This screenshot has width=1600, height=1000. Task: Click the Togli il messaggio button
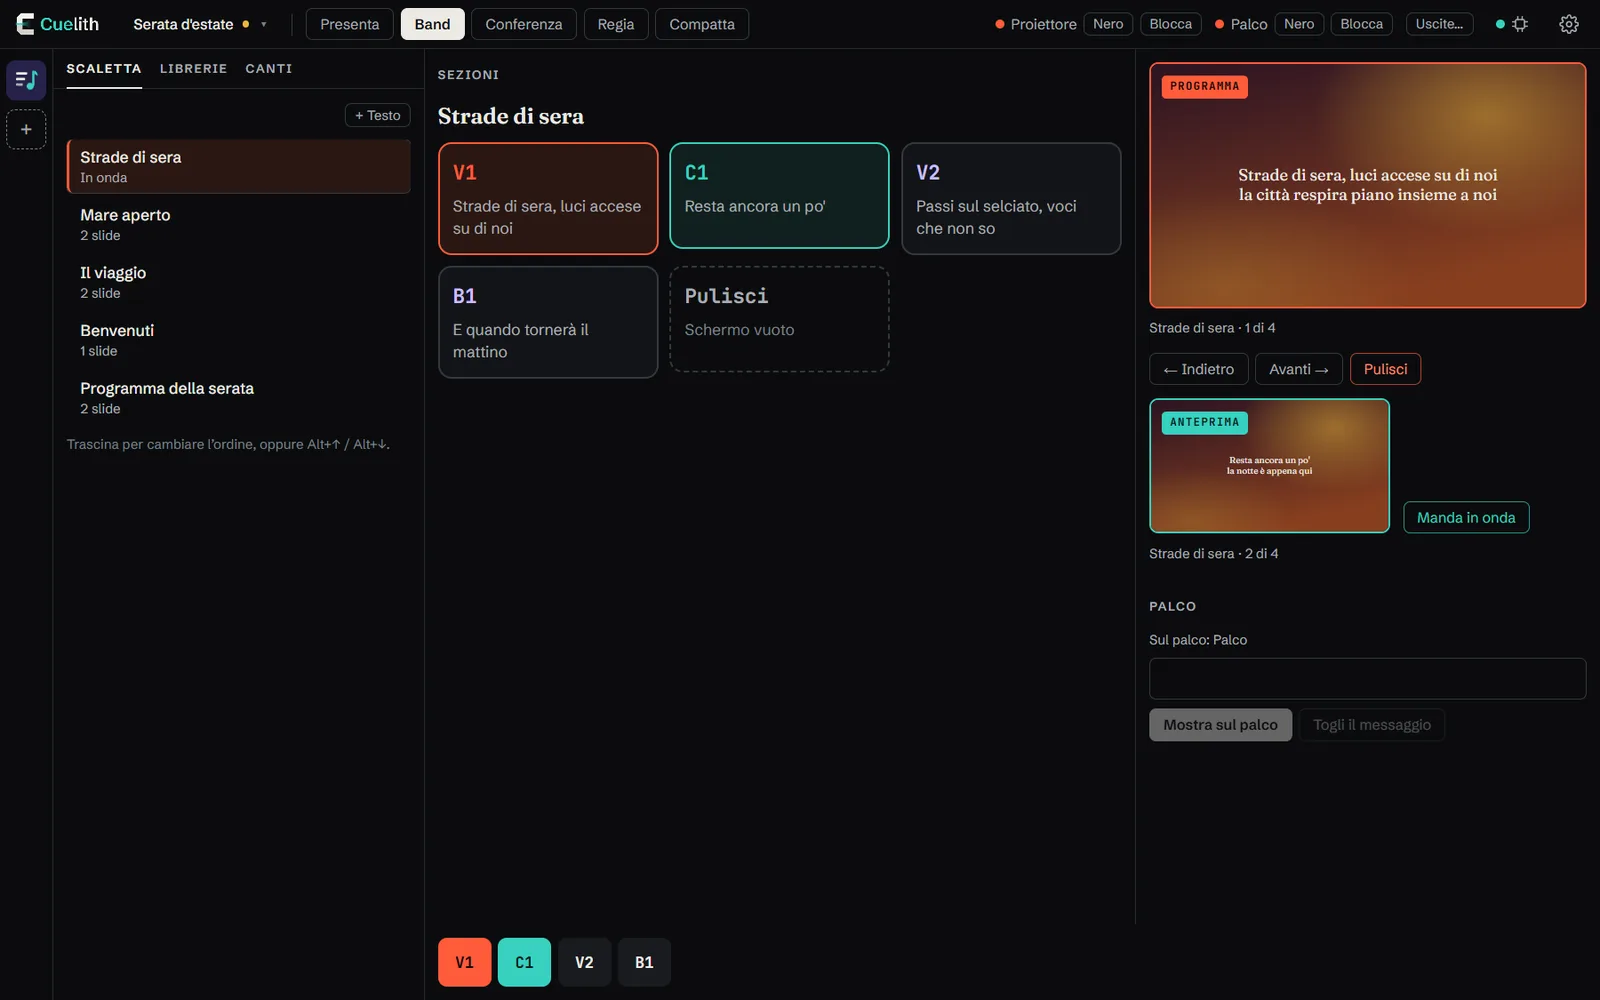[x=1372, y=725]
